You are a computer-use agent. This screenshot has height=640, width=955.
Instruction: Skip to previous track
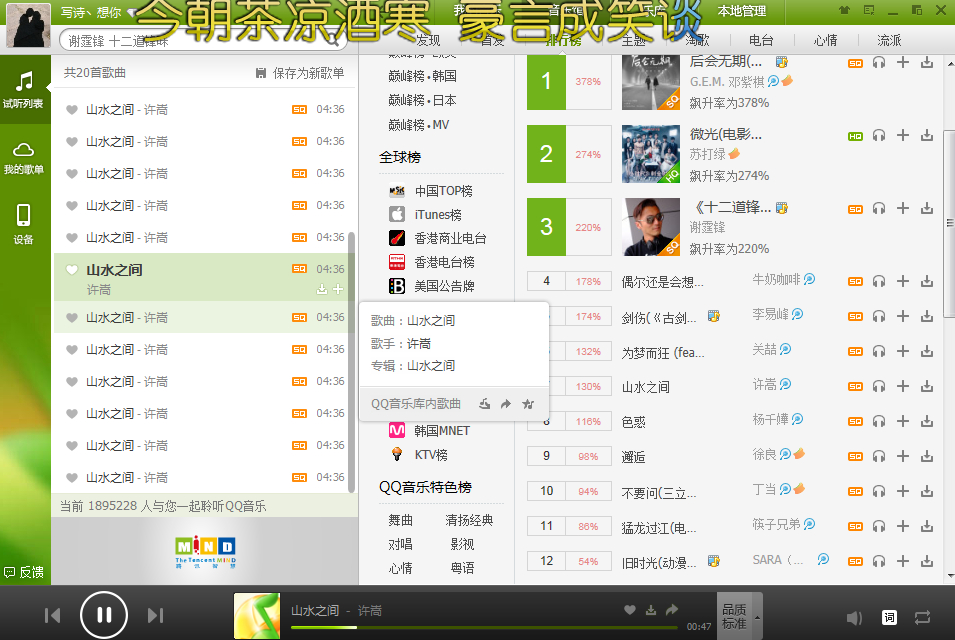pyautogui.click(x=52, y=615)
